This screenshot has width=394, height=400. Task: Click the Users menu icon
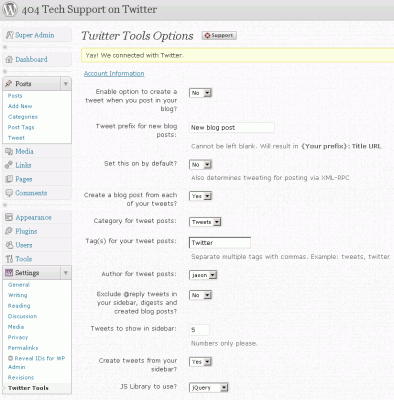[x=9, y=245]
